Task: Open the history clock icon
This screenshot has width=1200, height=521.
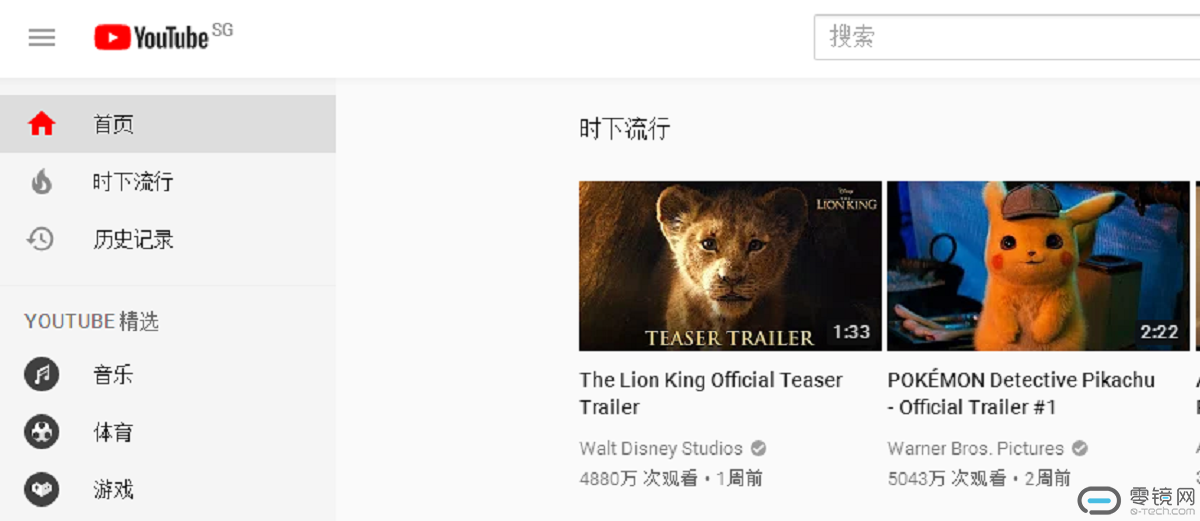Action: 40,239
